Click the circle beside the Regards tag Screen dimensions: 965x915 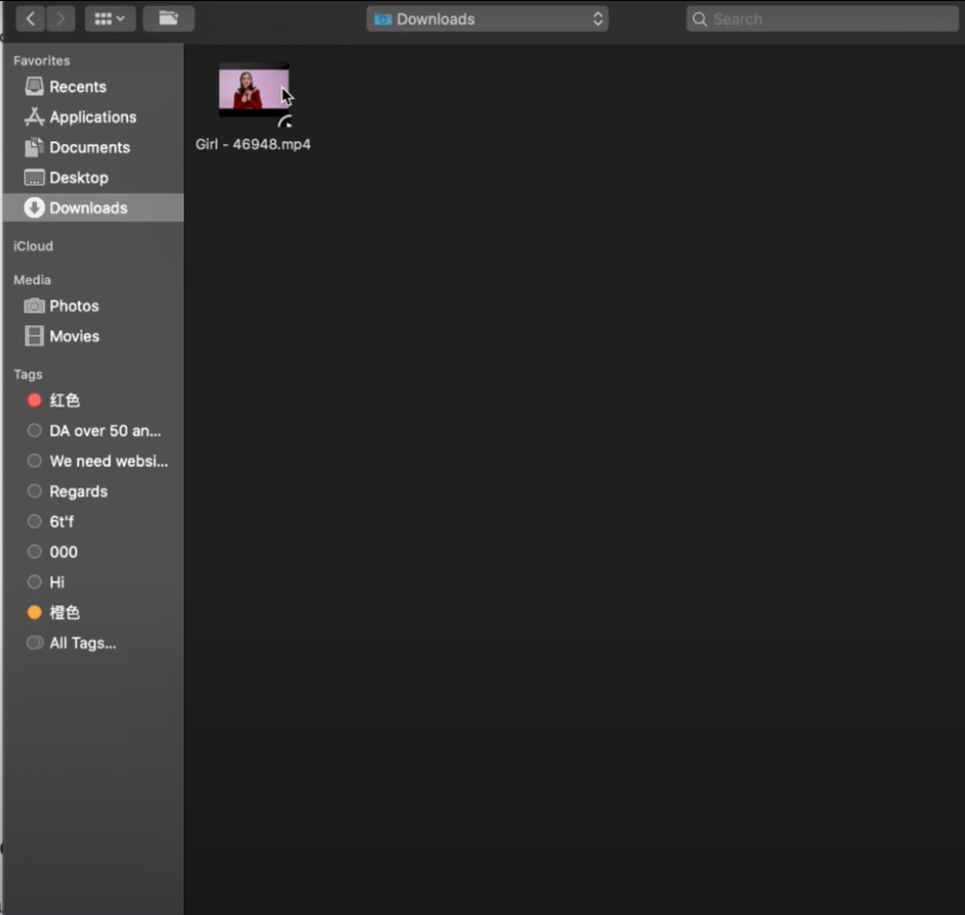[34, 491]
